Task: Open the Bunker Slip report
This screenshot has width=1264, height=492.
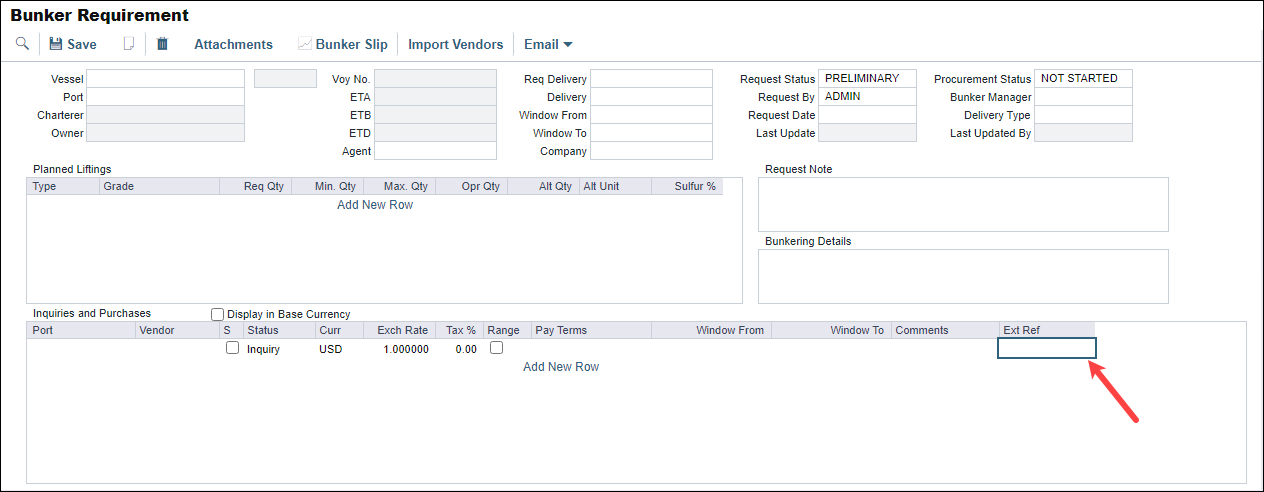Action: pos(342,44)
